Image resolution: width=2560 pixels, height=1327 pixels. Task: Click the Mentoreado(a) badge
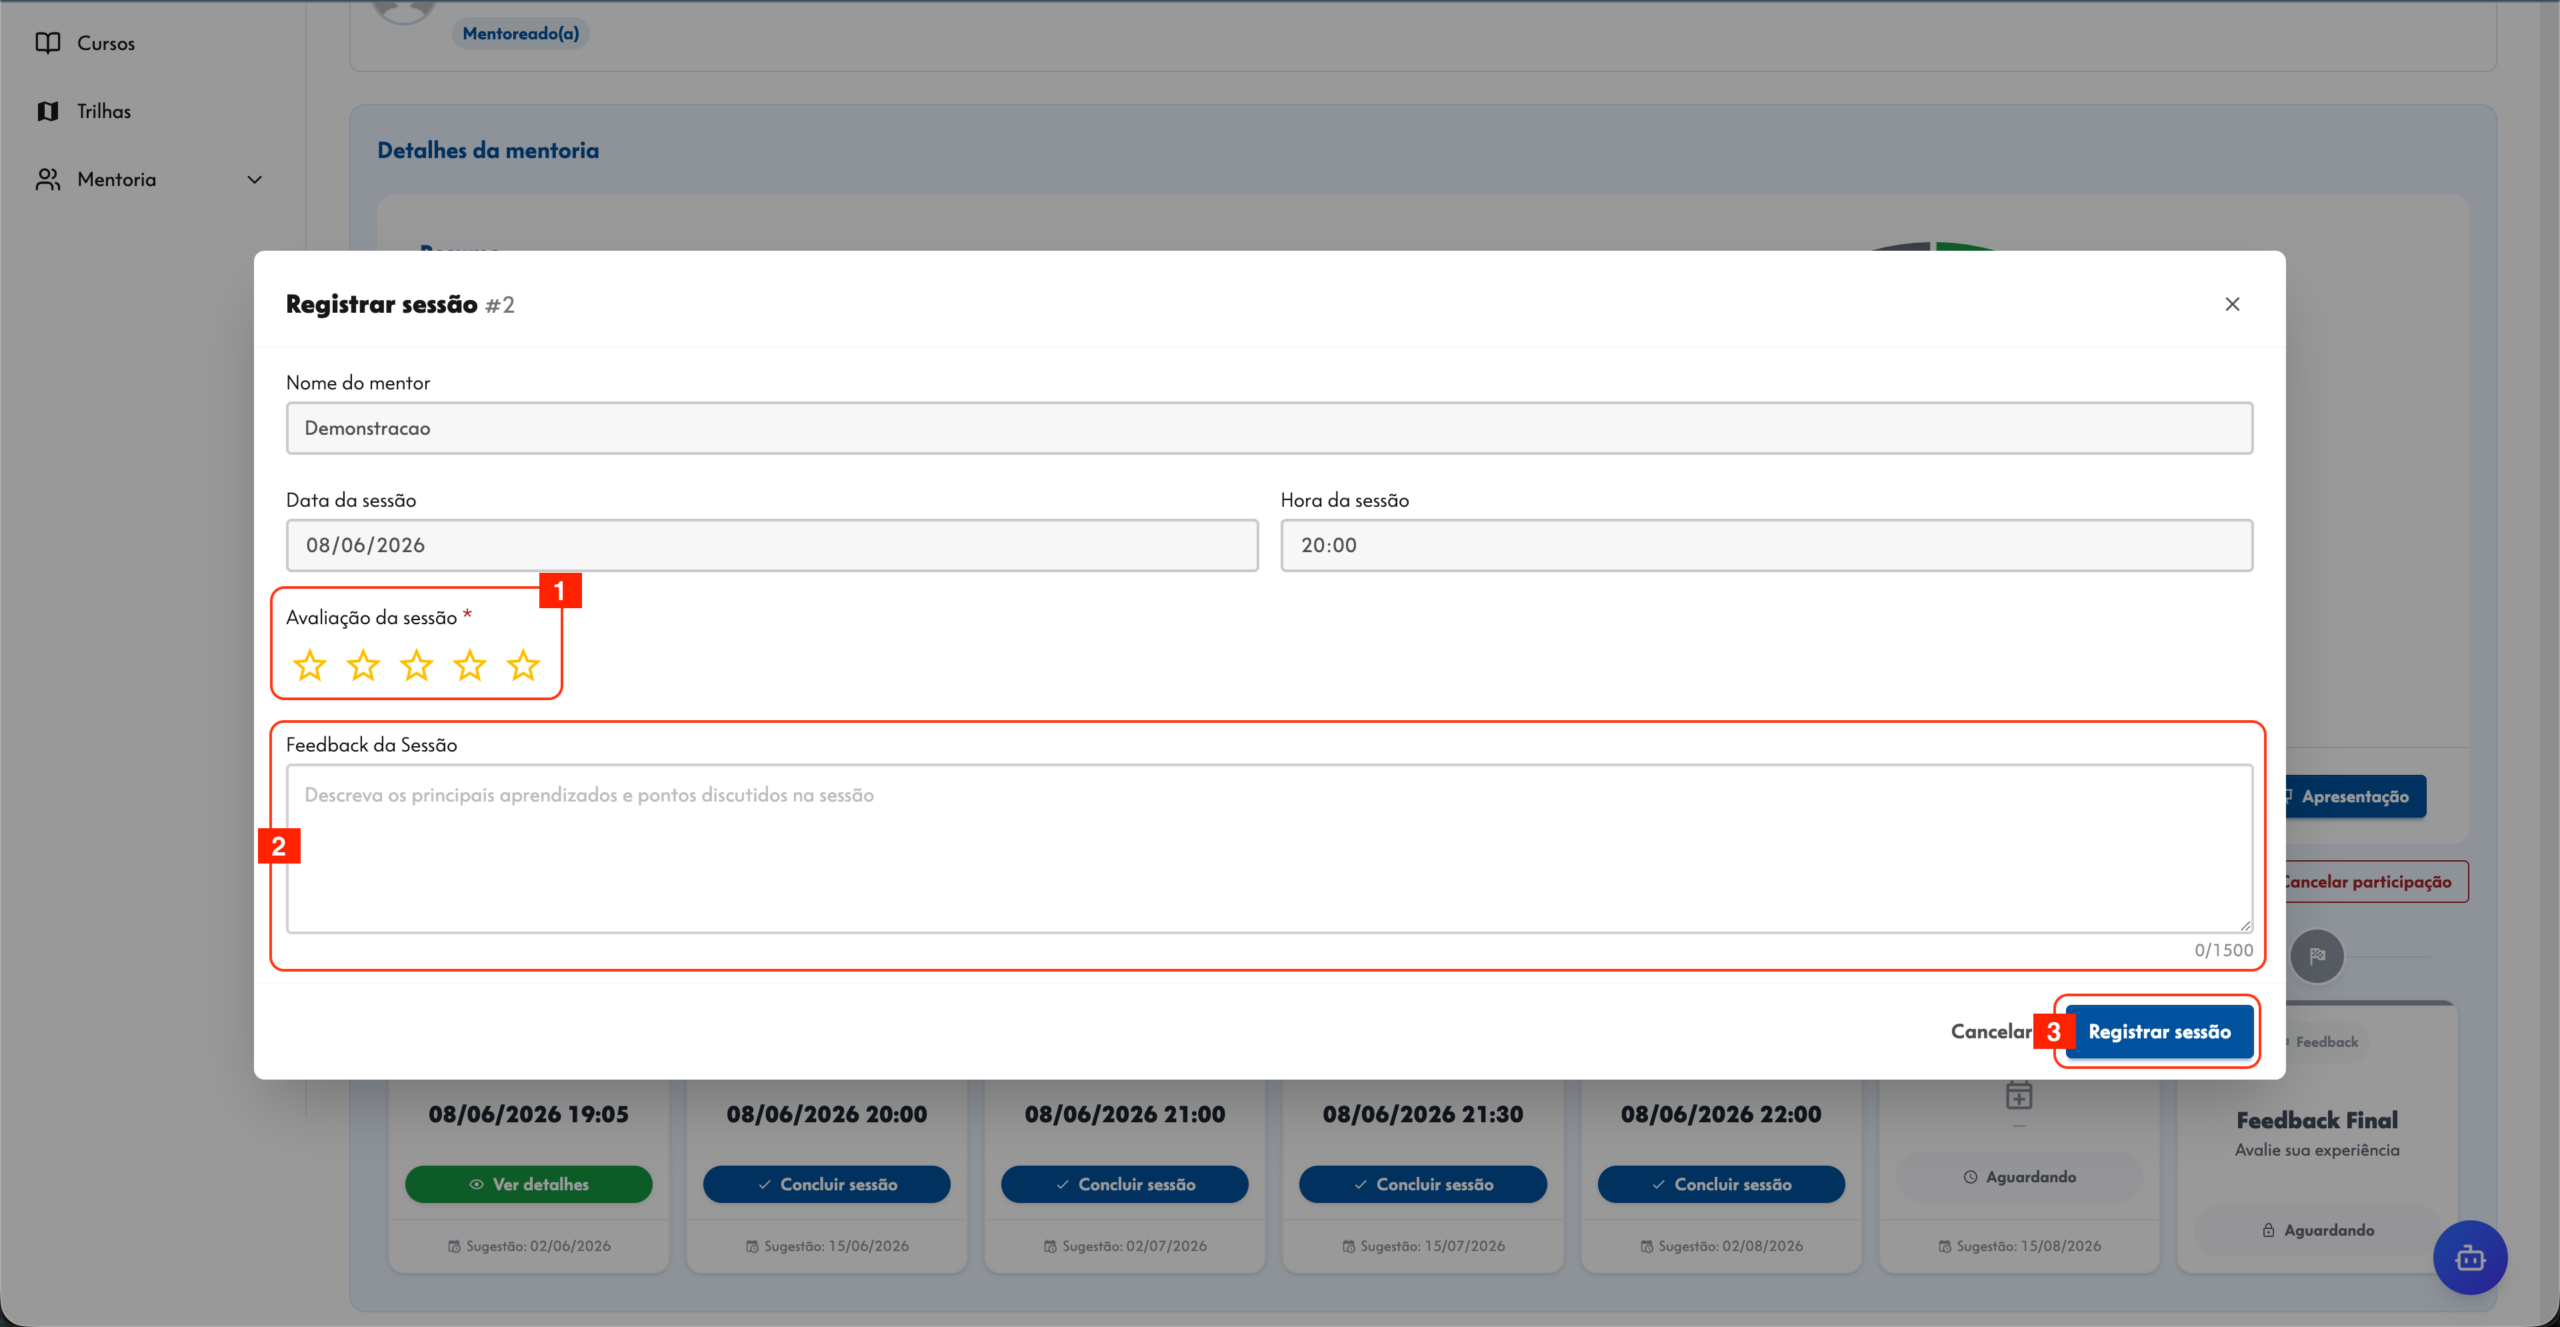coord(521,33)
